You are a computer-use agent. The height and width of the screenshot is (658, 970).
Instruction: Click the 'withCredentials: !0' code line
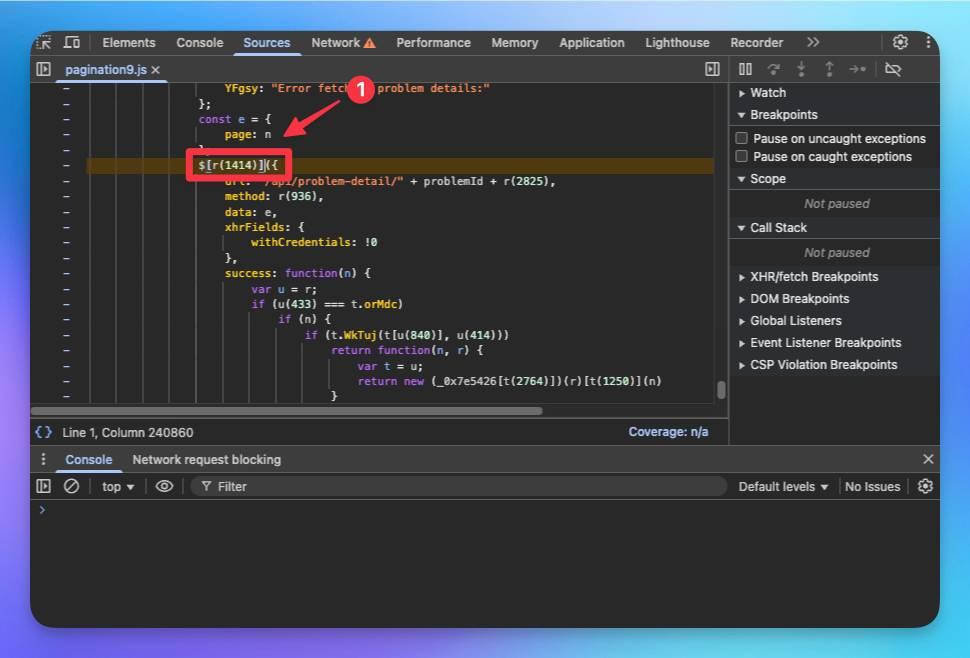click(314, 242)
